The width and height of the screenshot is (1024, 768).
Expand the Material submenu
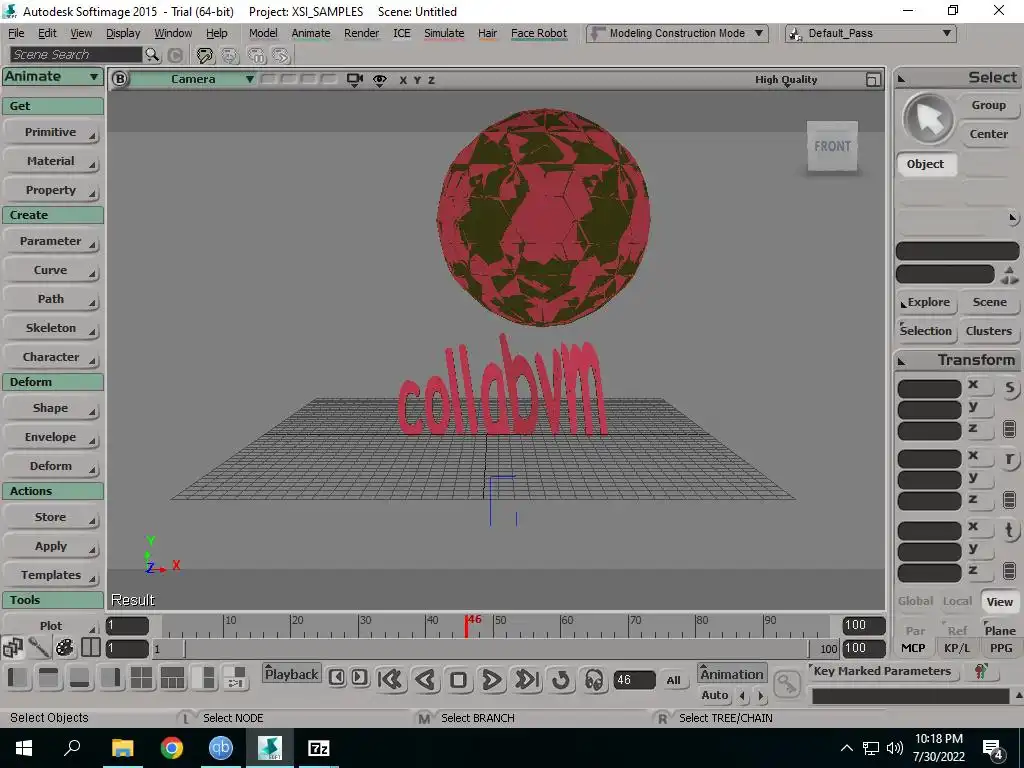tap(52, 161)
